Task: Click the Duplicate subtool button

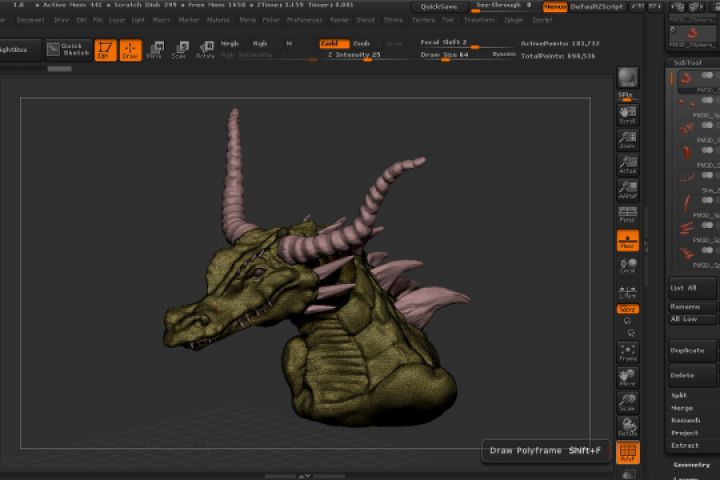Action: click(x=691, y=351)
